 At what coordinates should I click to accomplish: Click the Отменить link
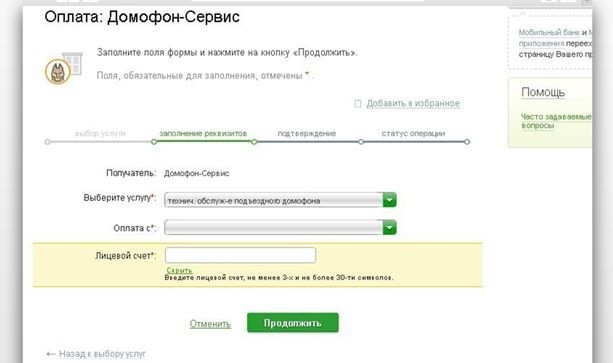coord(210,324)
